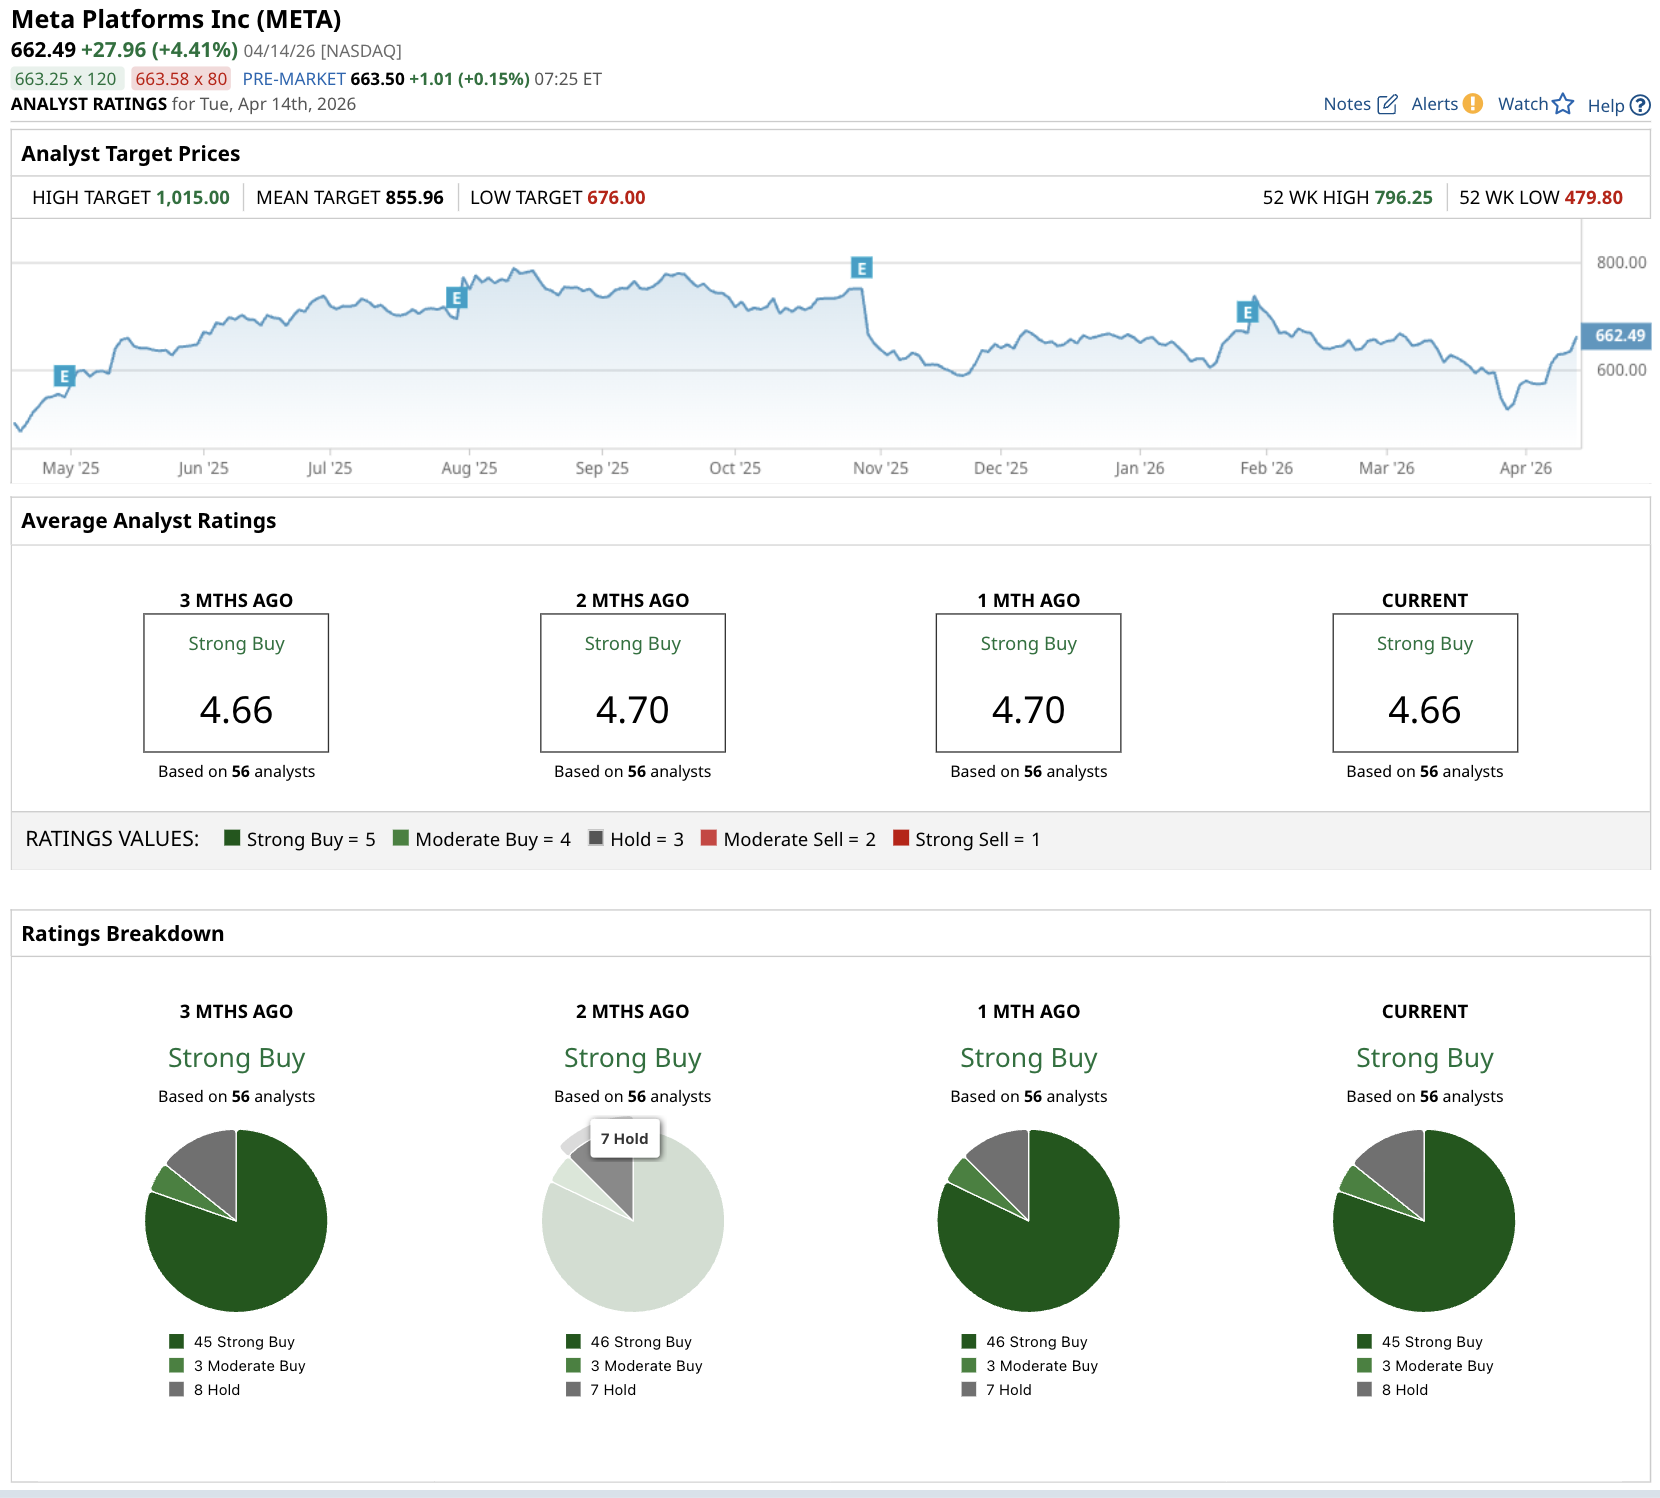Select the earnings E marker near Feb '26
This screenshot has height=1498, width=1660.
(x=1246, y=312)
